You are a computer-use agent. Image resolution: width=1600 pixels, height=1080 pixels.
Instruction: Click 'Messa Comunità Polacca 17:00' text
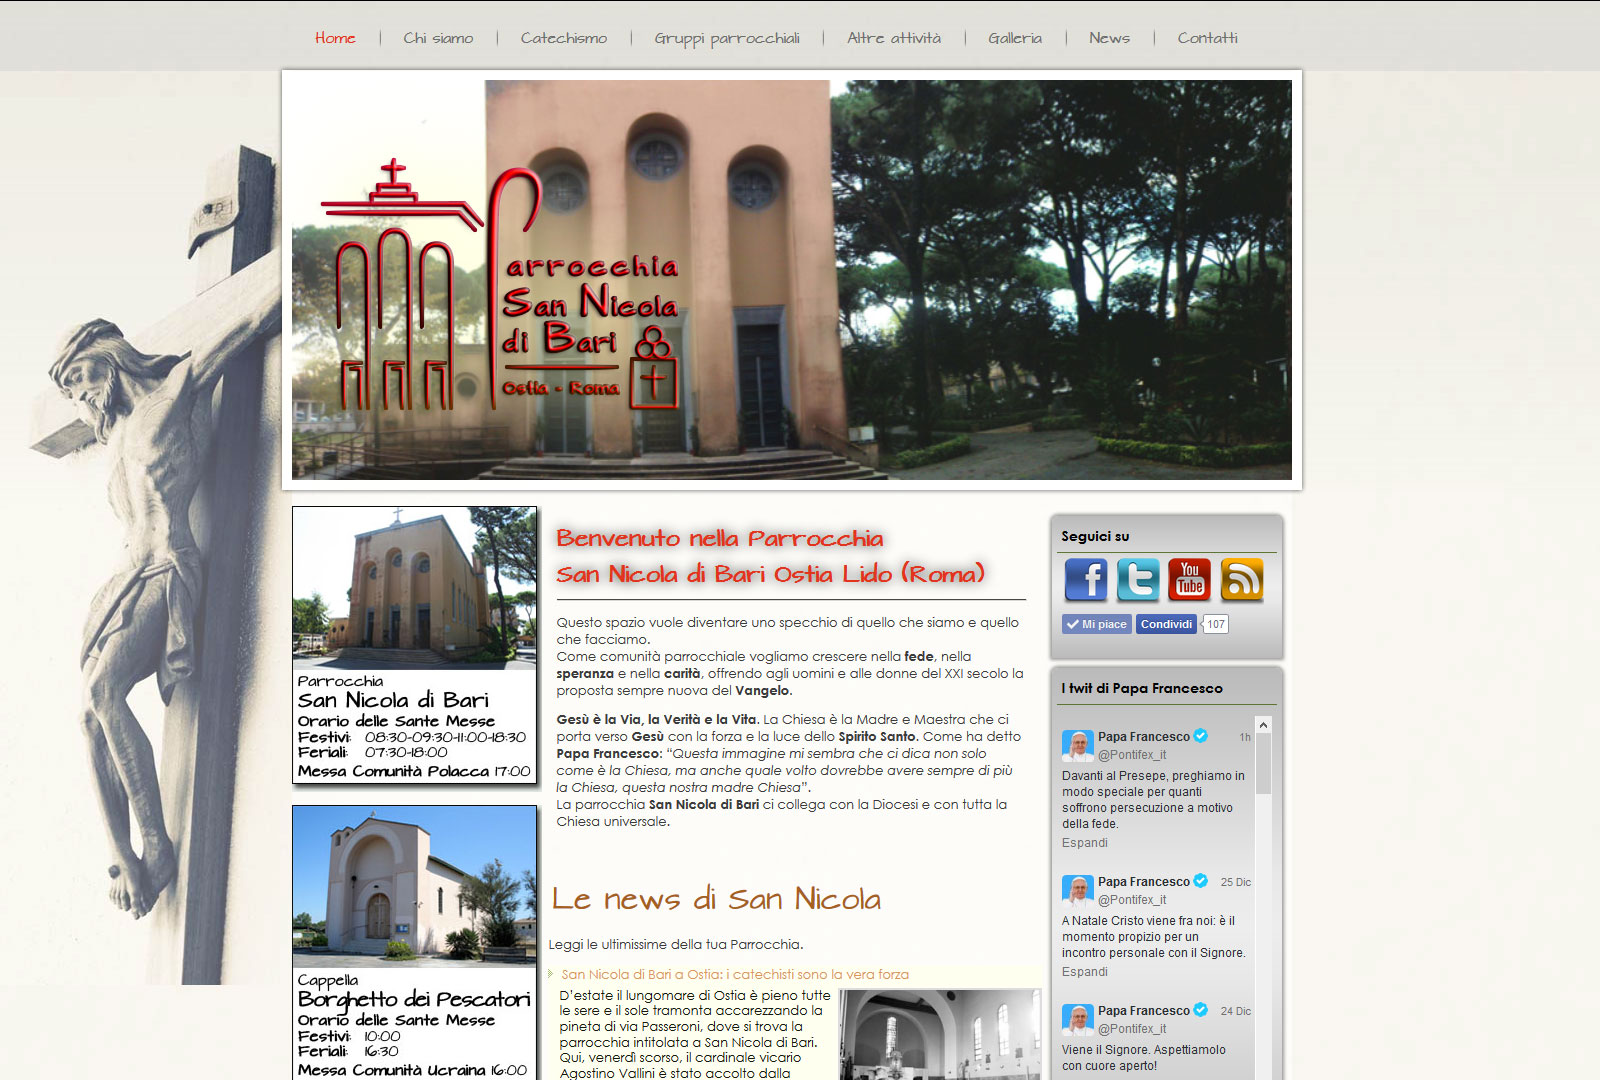414,771
